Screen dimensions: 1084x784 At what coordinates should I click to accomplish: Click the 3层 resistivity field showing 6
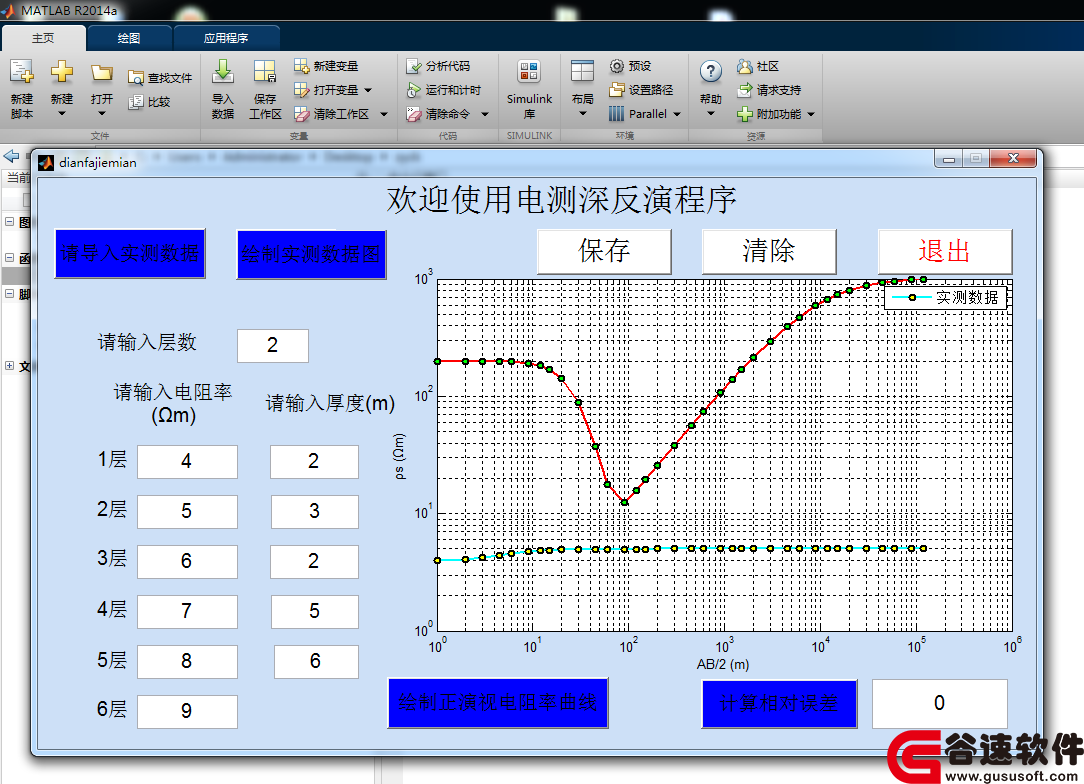click(x=187, y=561)
